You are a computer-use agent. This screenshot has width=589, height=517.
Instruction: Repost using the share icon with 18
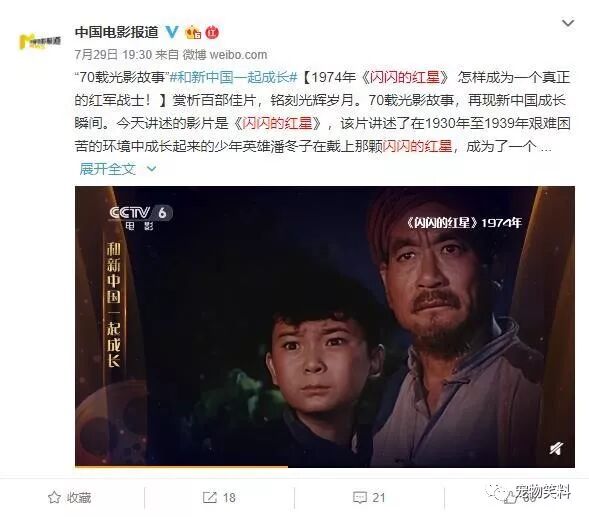pyautogui.click(x=219, y=497)
